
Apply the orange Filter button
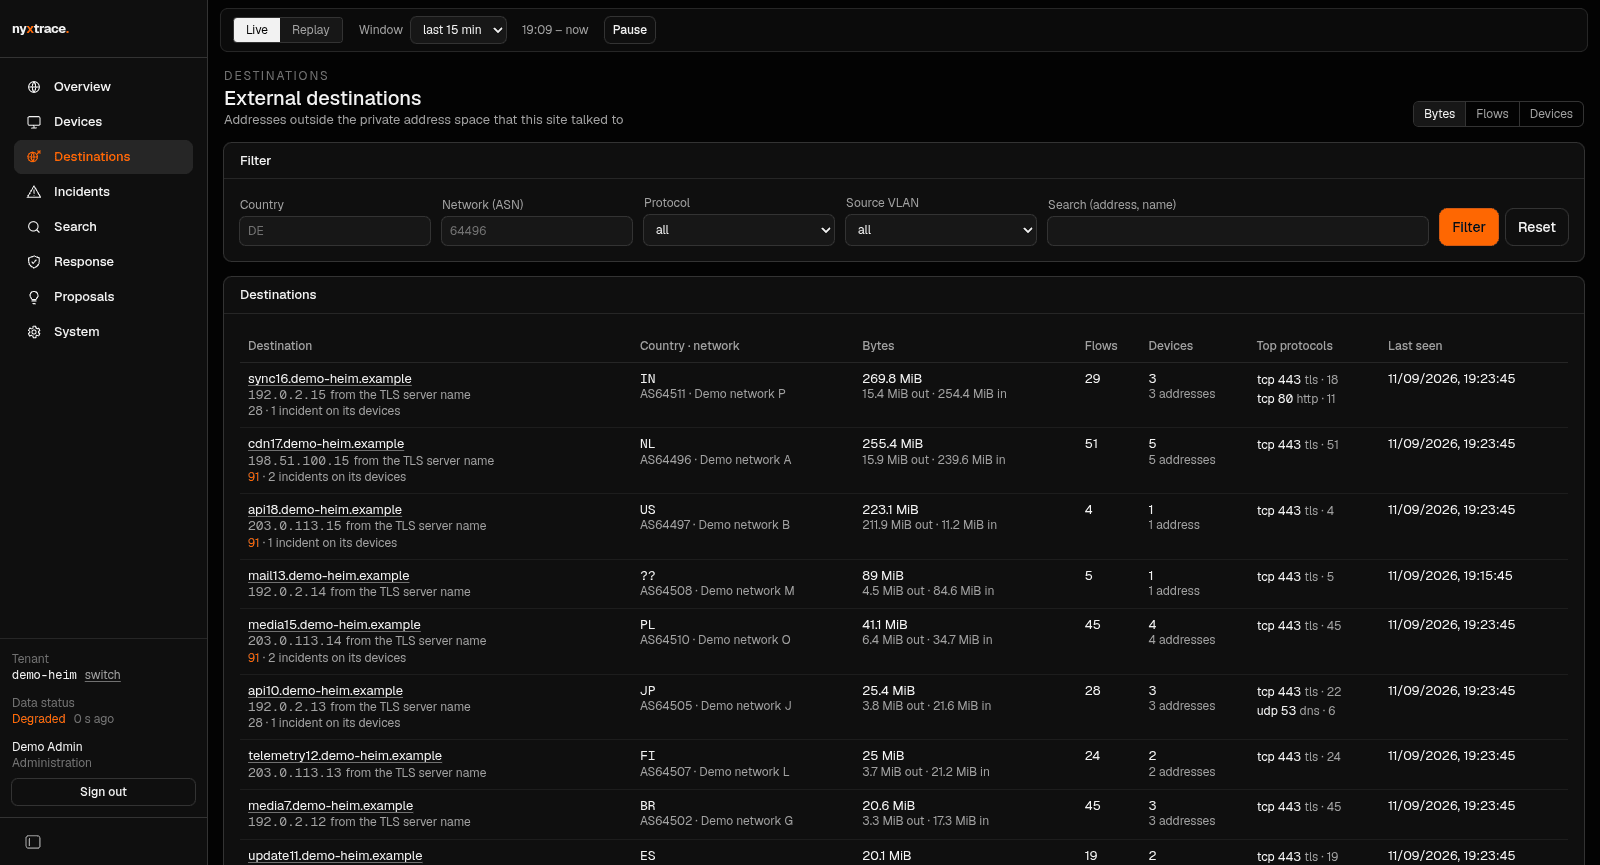(x=1469, y=227)
